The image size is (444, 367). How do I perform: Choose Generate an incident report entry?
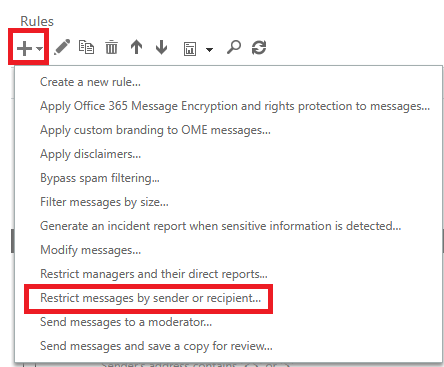click(221, 226)
